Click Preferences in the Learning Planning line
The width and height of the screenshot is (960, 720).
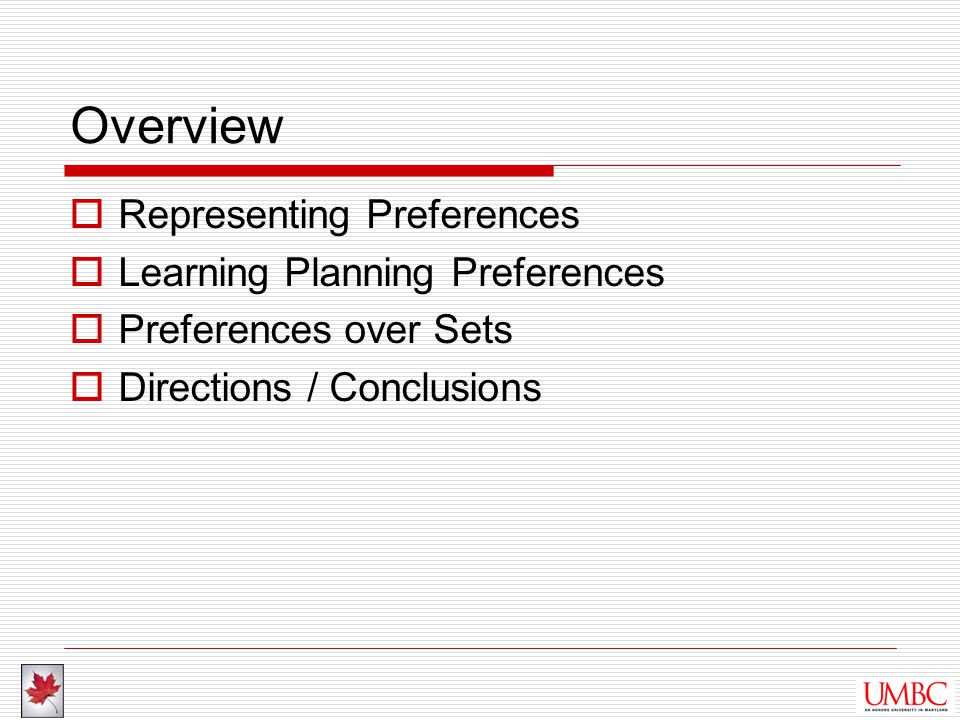pos(558,272)
